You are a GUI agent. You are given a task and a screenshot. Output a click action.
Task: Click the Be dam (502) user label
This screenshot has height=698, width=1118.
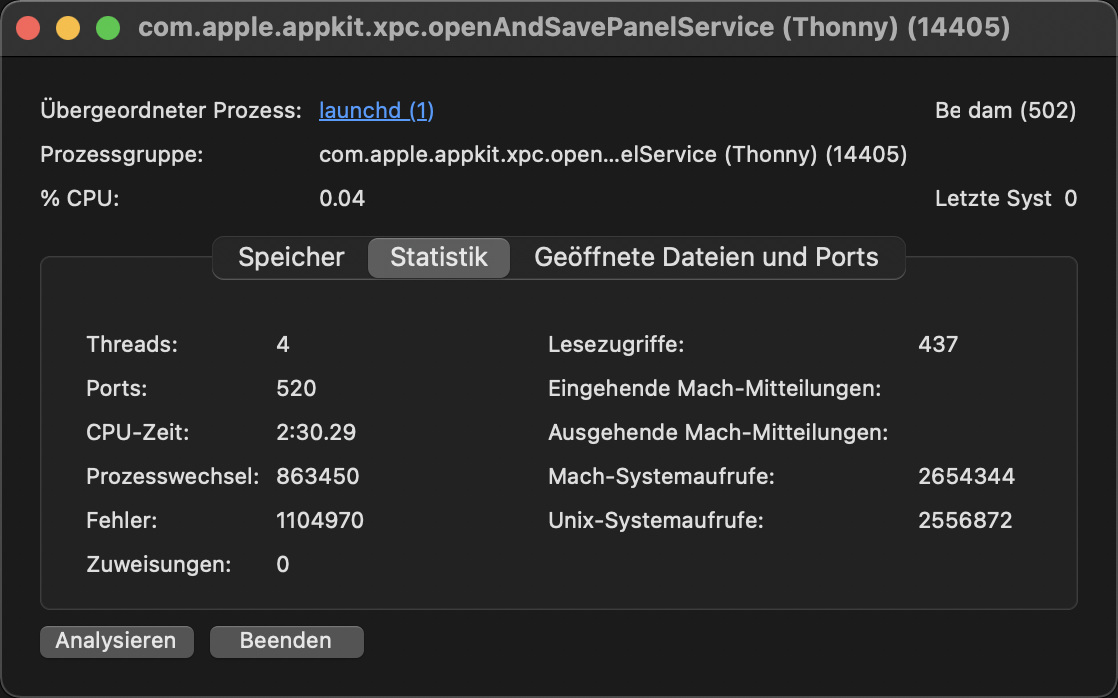(x=1005, y=110)
